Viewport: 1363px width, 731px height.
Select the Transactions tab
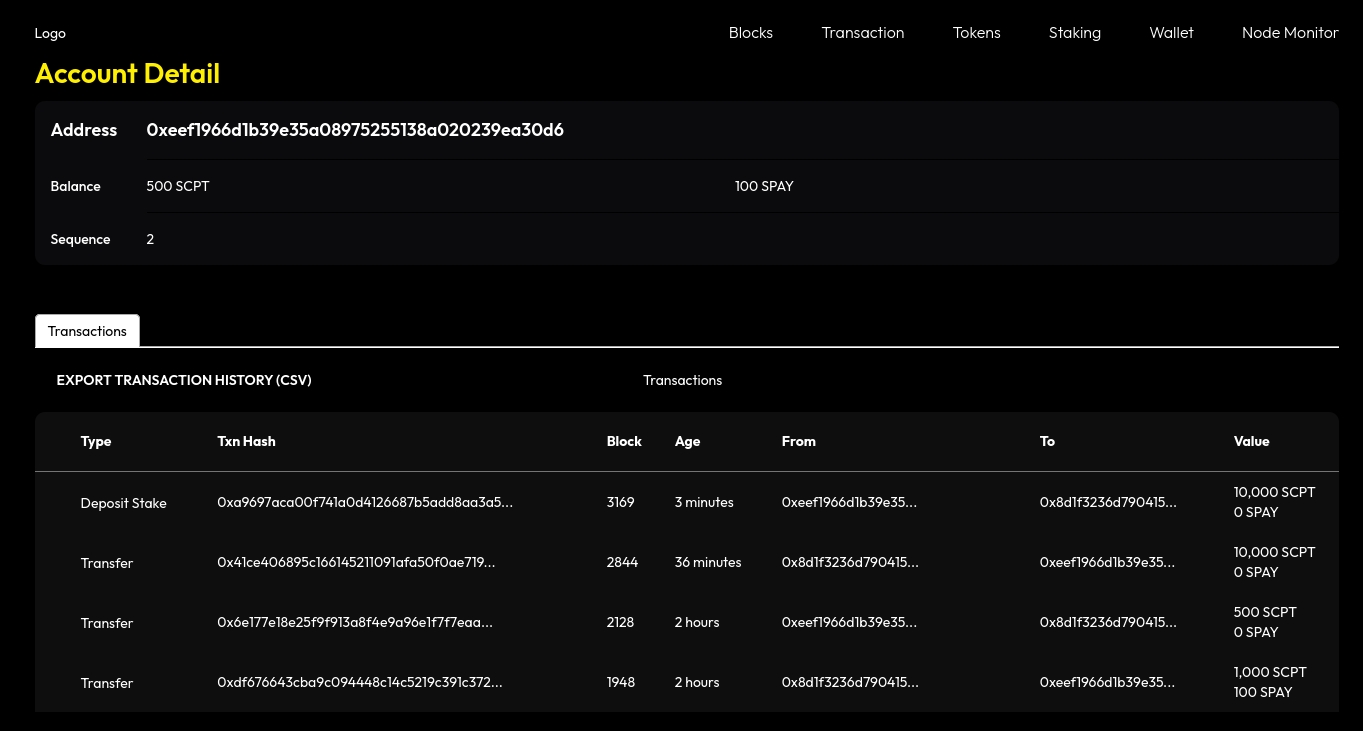(x=87, y=331)
